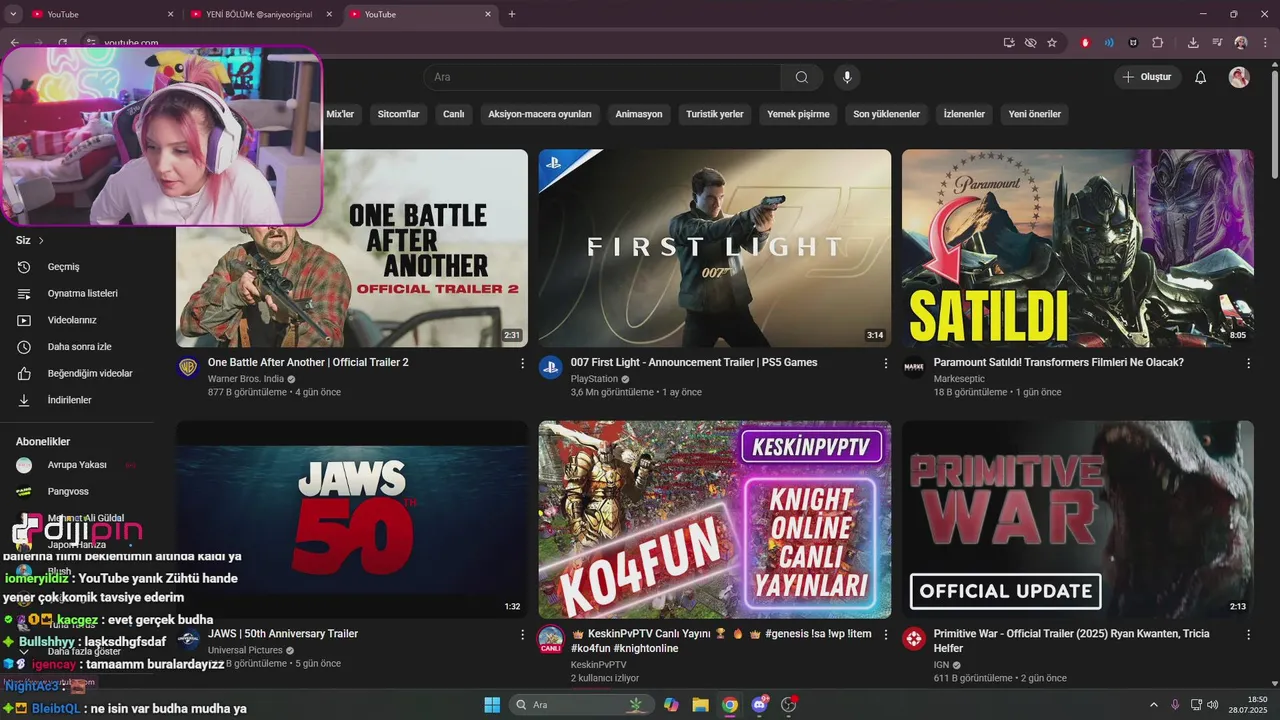This screenshot has width=1280, height=720.
Task: Open Primitive War Official Trailer title
Action: tap(1072, 641)
